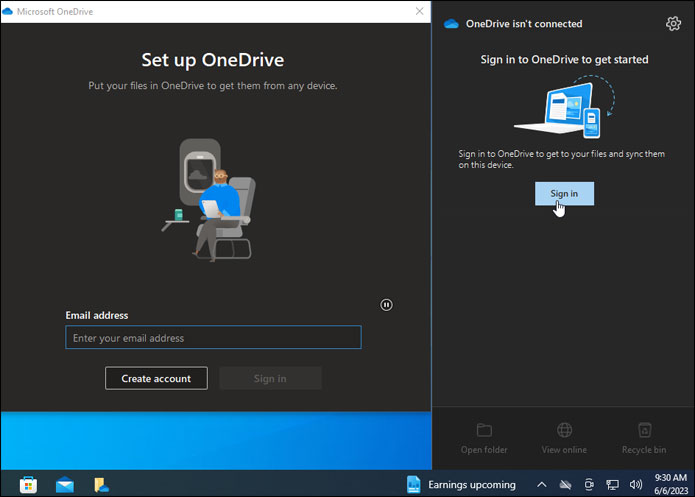Expand the hidden tray icons chevron
This screenshot has height=497, width=695.
(x=540, y=485)
